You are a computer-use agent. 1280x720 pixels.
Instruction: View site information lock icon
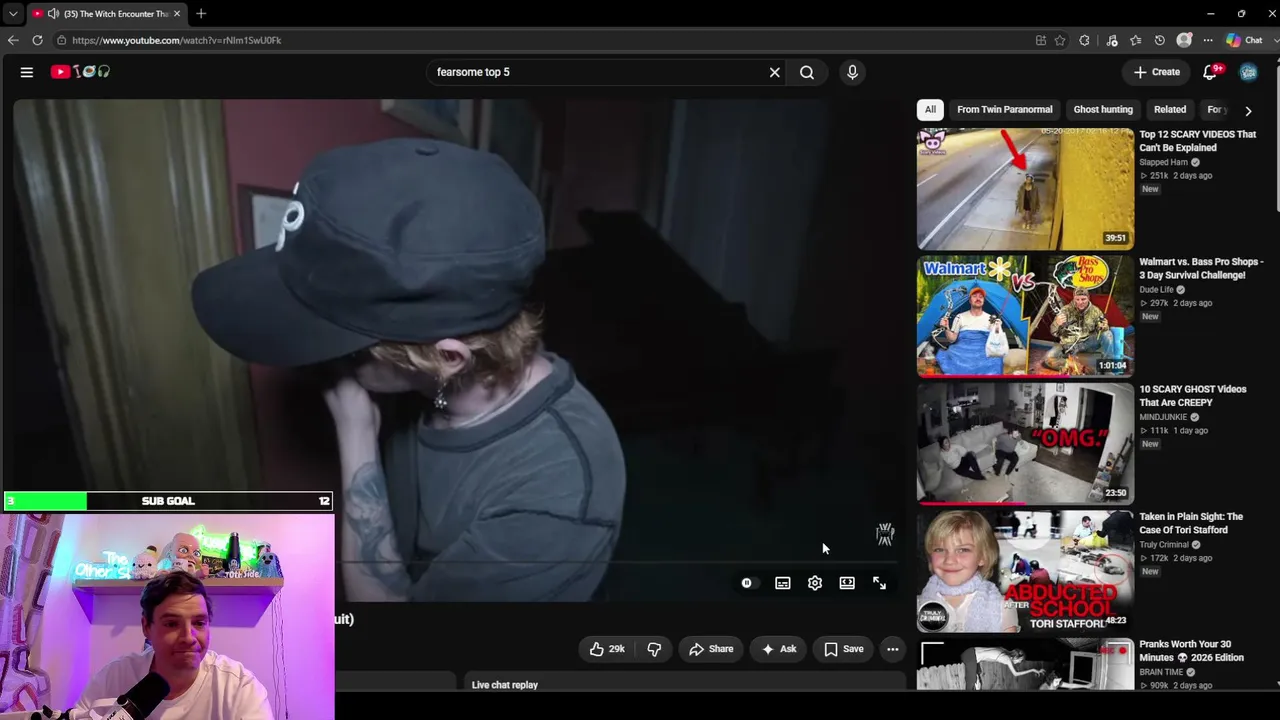[x=61, y=40]
